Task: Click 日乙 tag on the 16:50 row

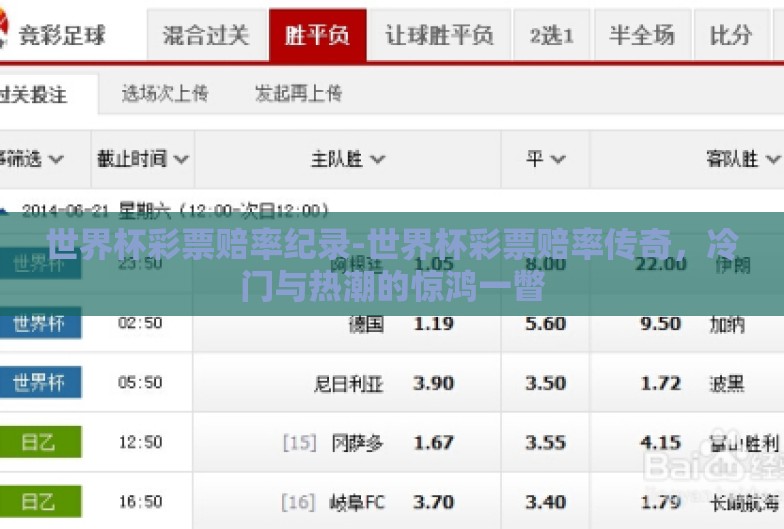Action: click(40, 502)
